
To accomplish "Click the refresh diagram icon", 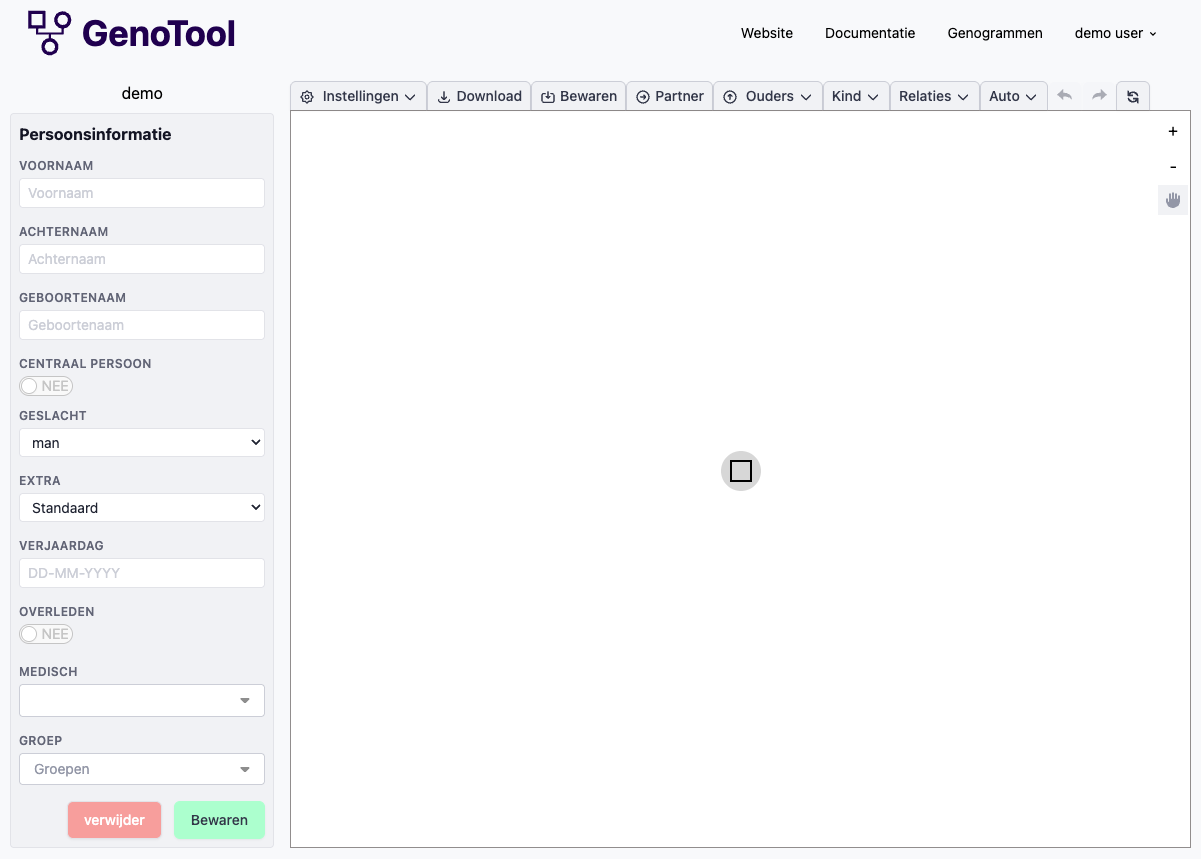I will tap(1133, 97).
